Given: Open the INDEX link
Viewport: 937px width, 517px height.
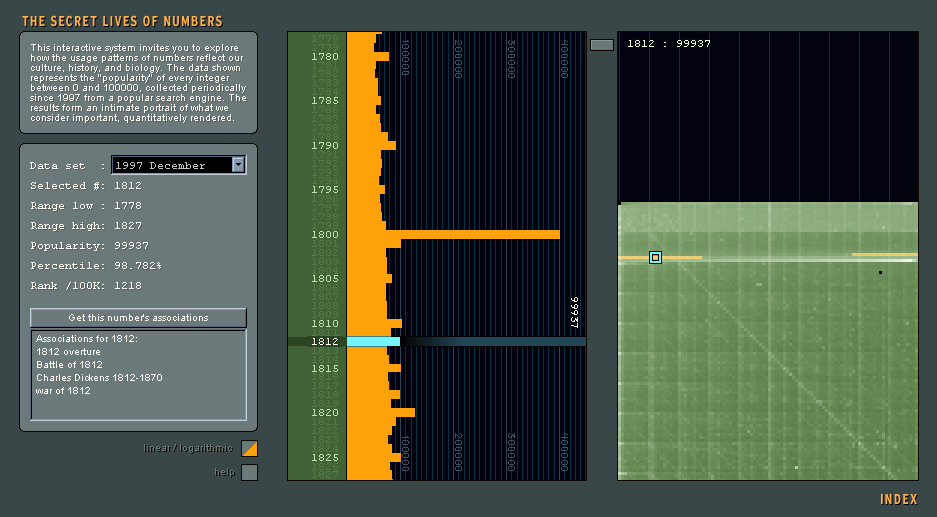Looking at the screenshot, I should [x=898, y=499].
